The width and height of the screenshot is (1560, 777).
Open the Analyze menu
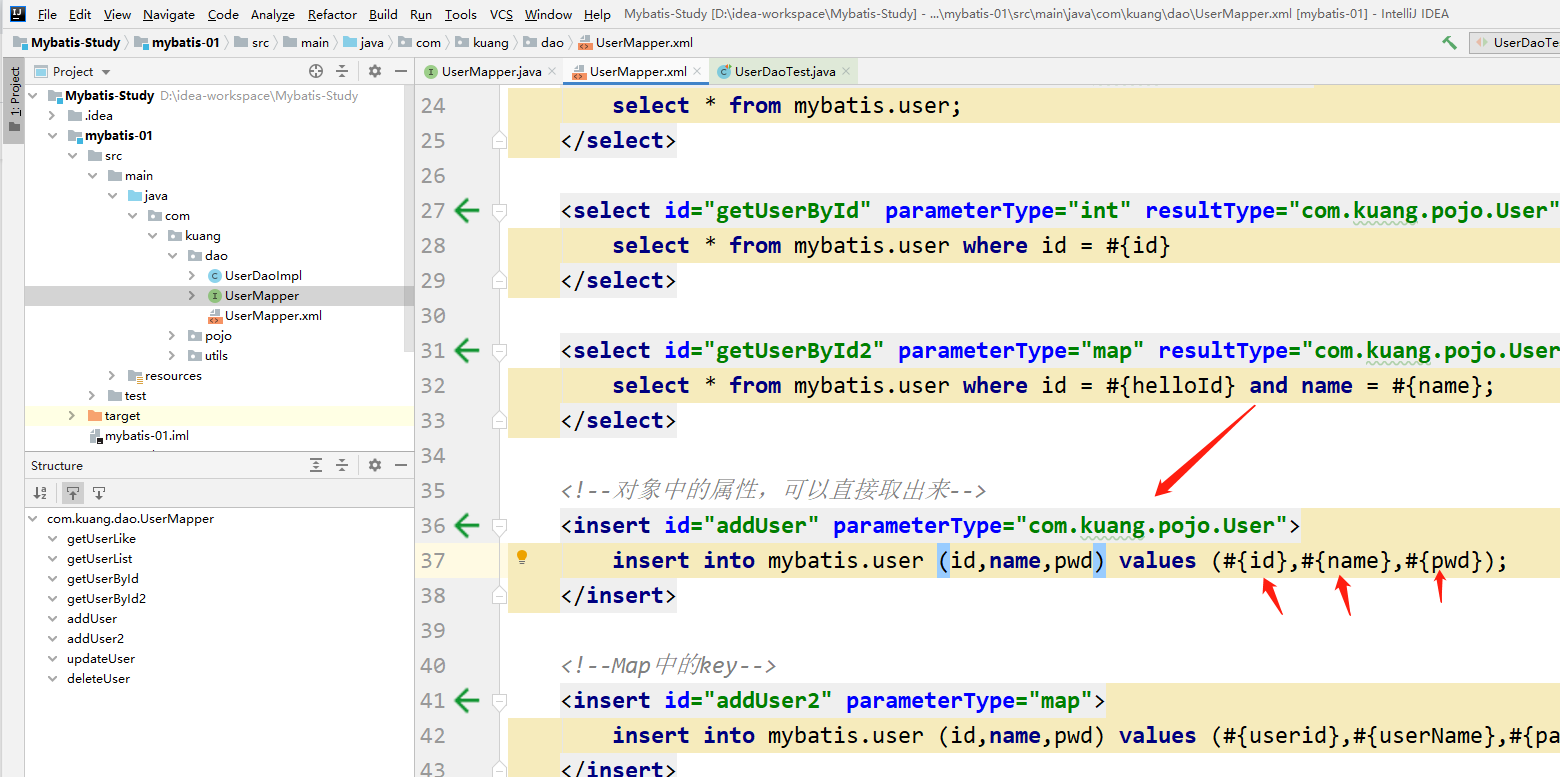click(x=273, y=14)
